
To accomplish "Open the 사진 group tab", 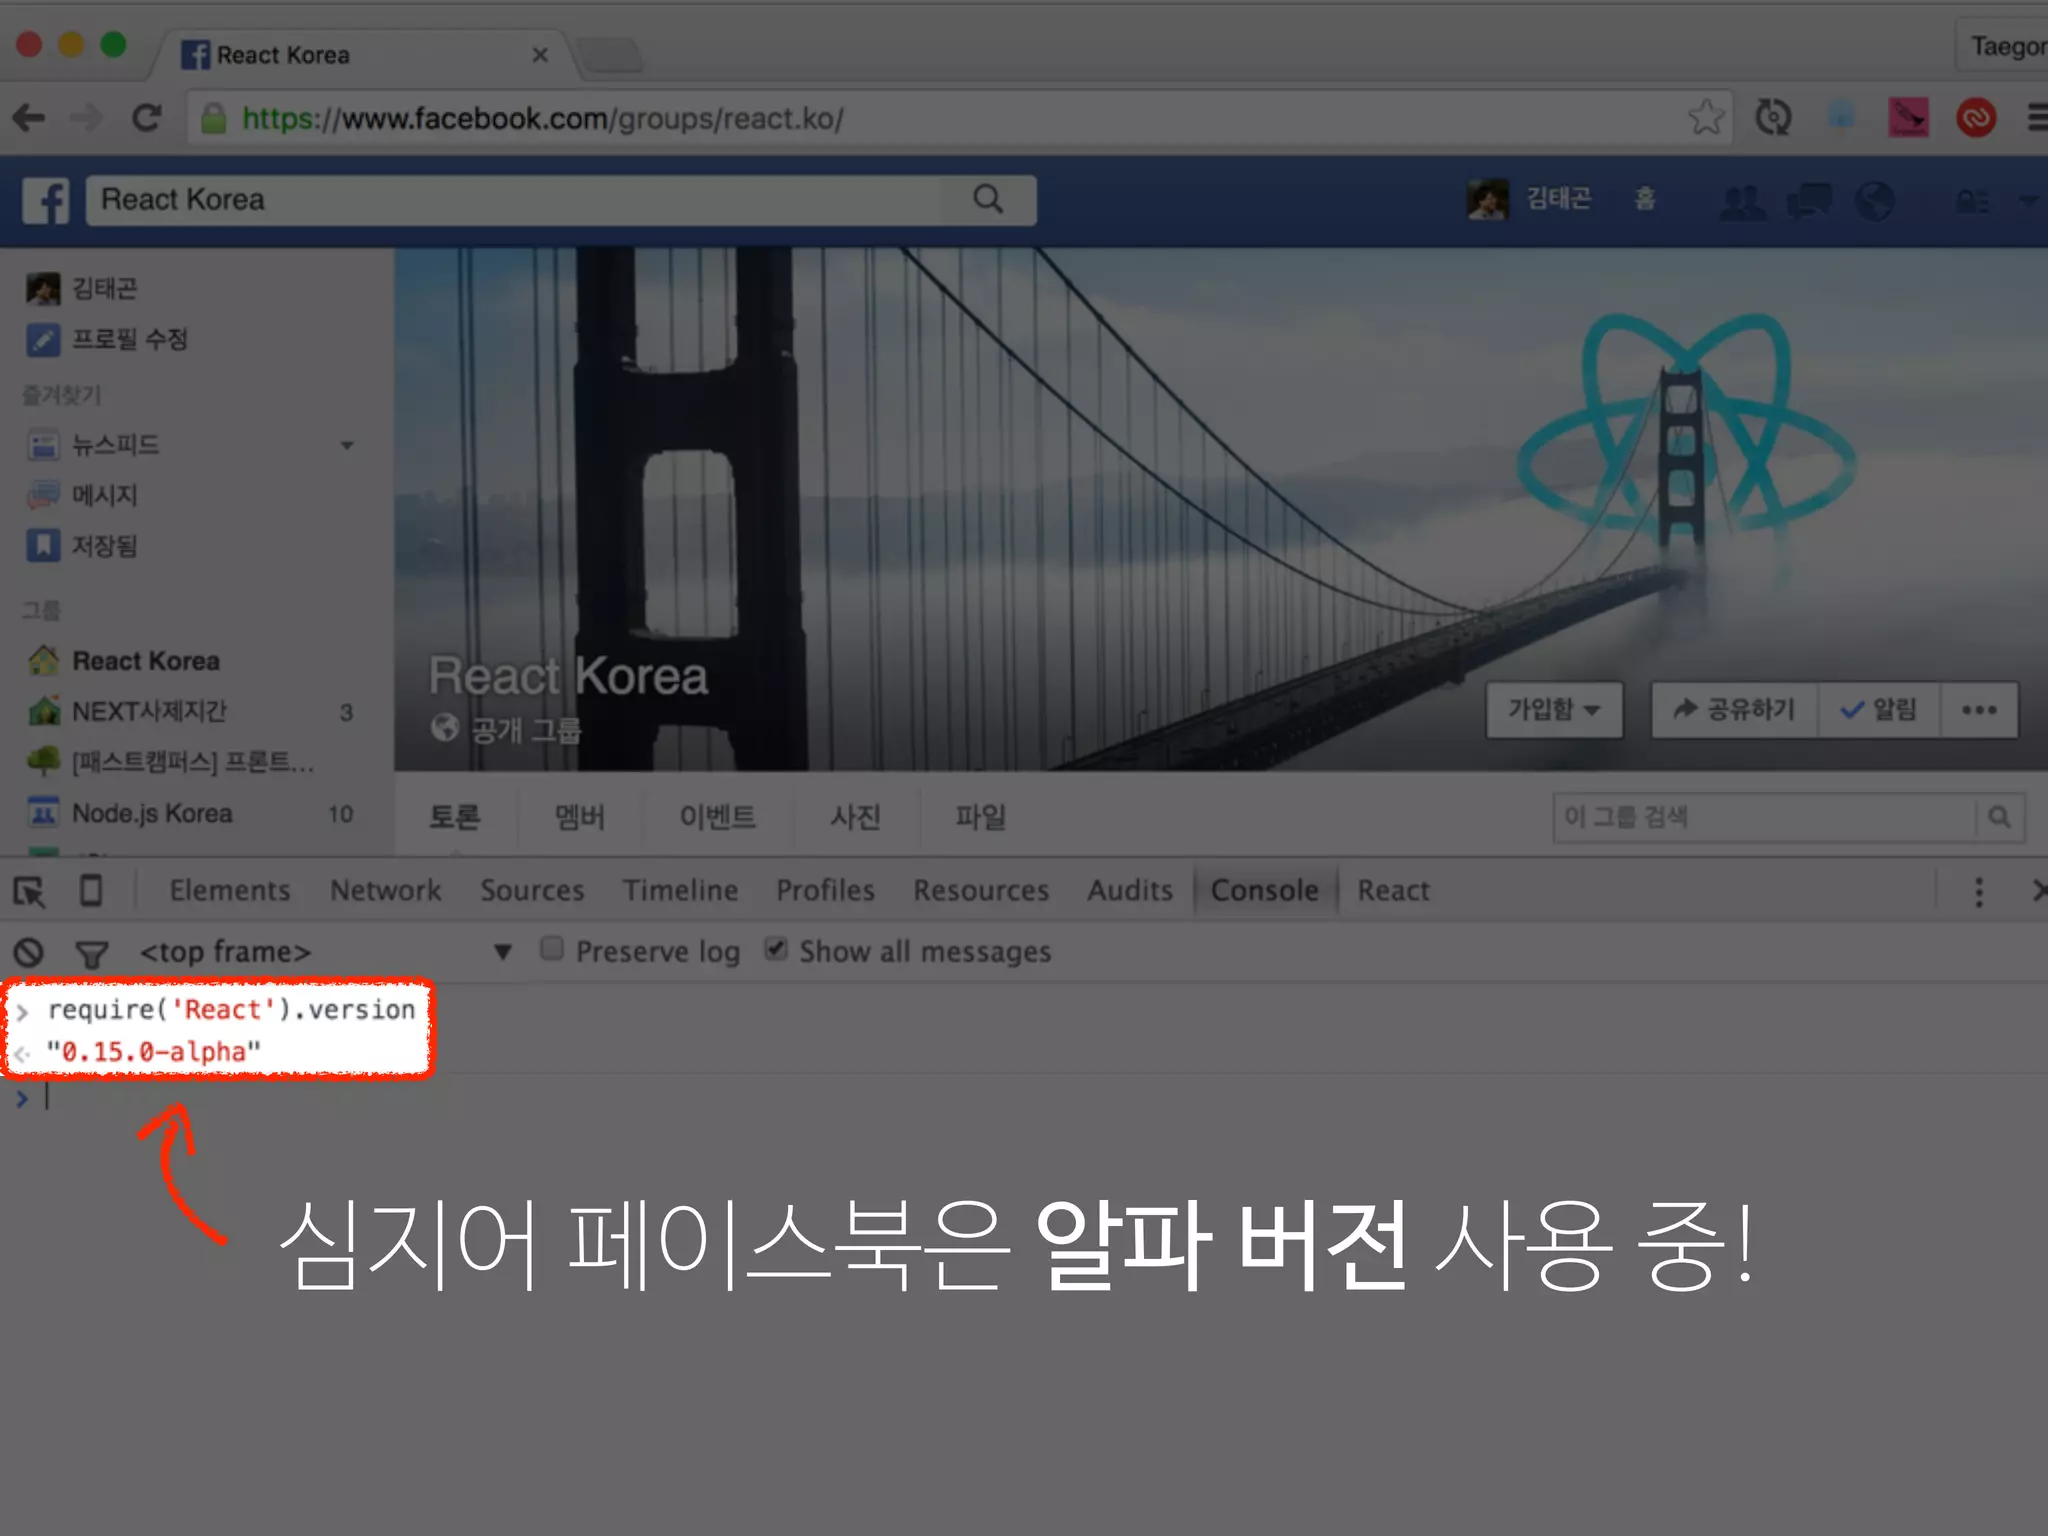I will (x=855, y=817).
